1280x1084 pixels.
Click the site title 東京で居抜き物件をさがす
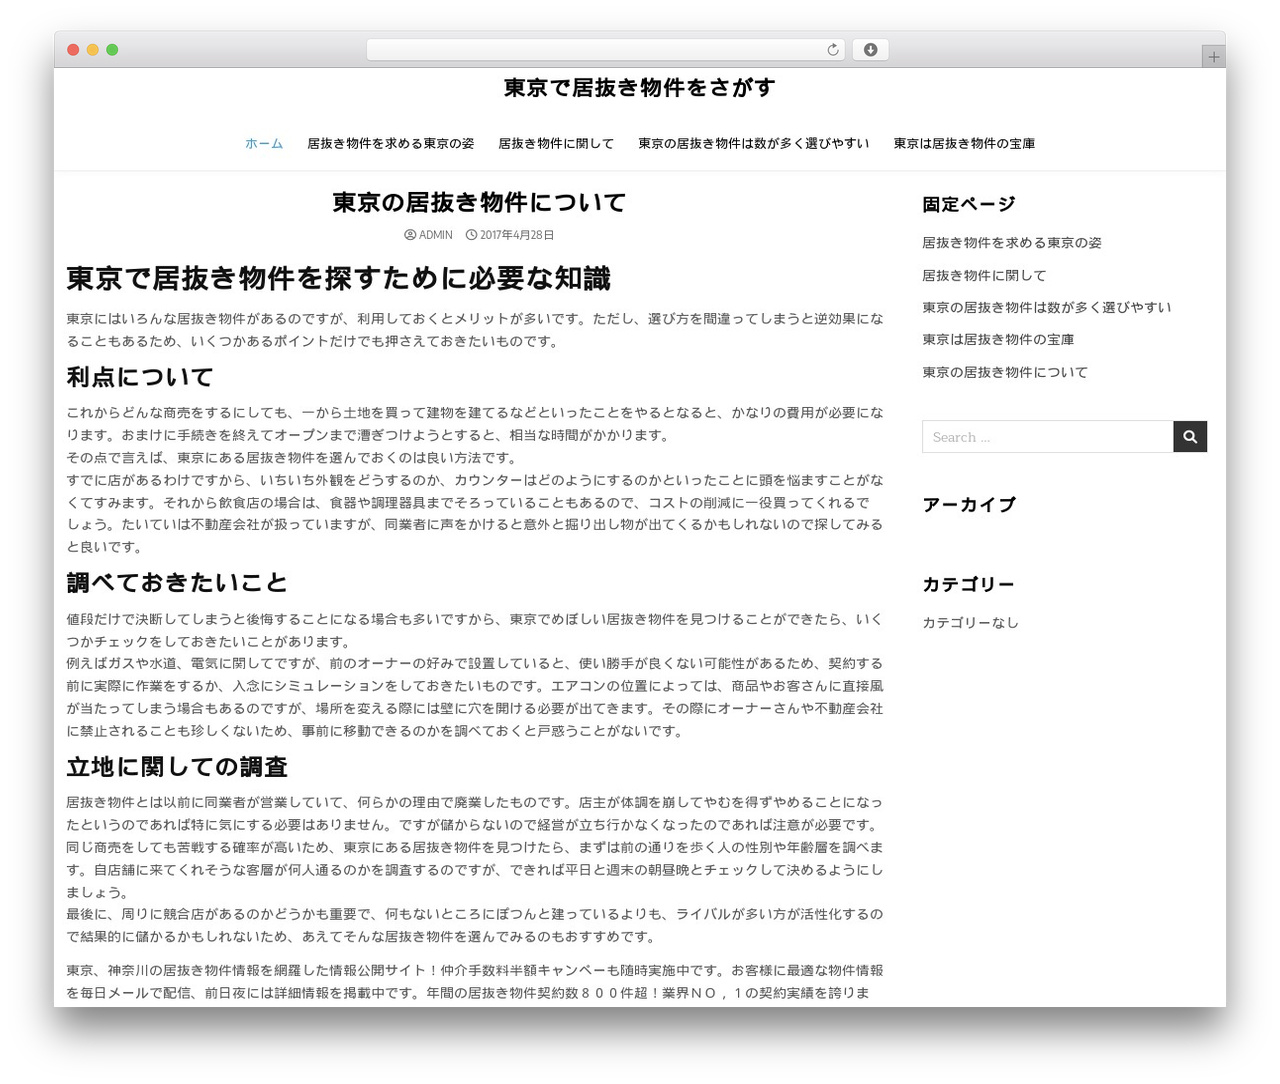(x=639, y=88)
